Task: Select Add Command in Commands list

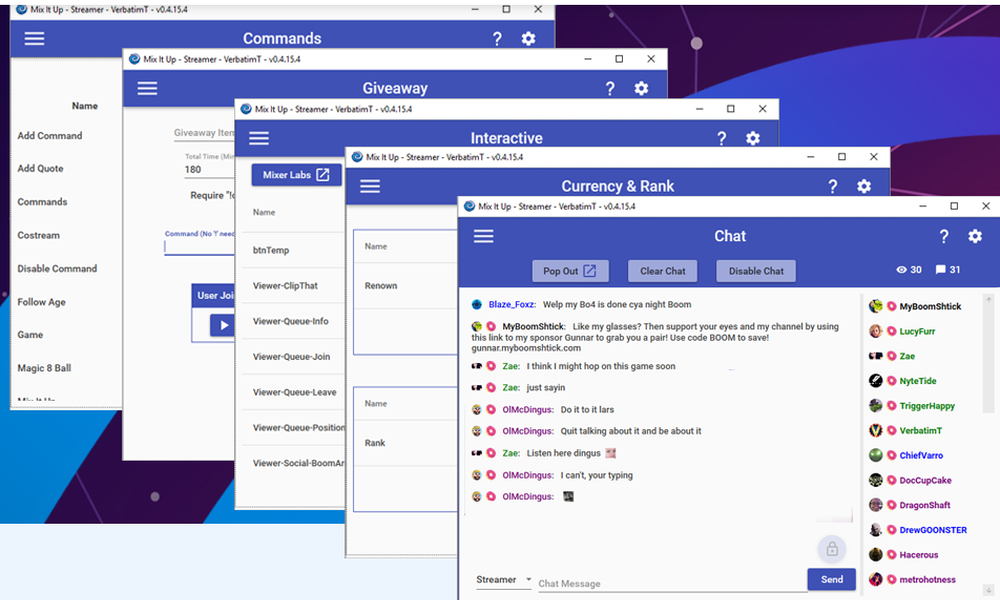Action: click(x=50, y=136)
